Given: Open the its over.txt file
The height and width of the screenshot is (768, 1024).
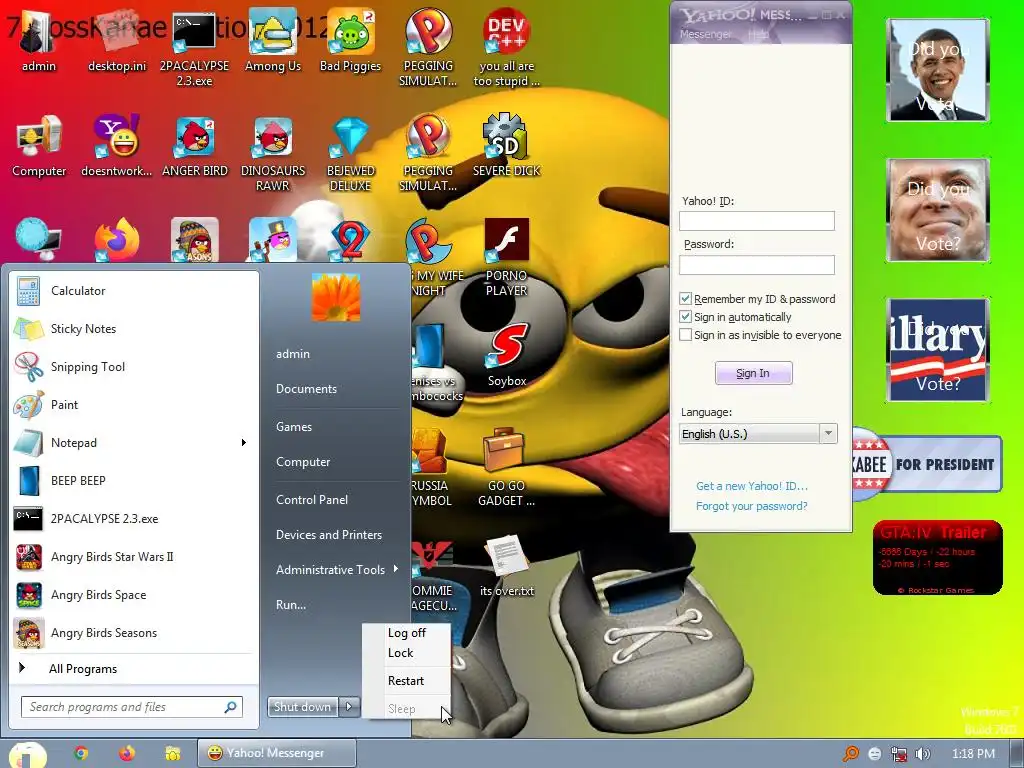Looking at the screenshot, I should pyautogui.click(x=507, y=566).
